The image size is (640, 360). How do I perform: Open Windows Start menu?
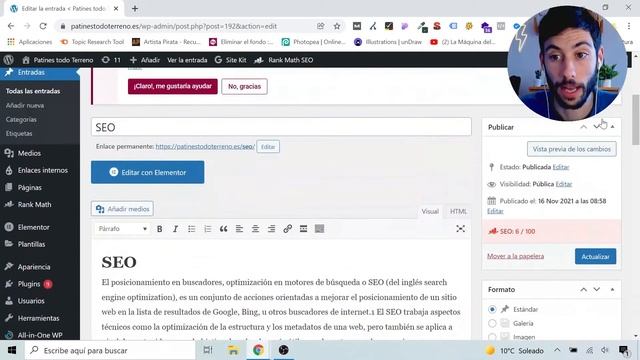tap(12, 350)
